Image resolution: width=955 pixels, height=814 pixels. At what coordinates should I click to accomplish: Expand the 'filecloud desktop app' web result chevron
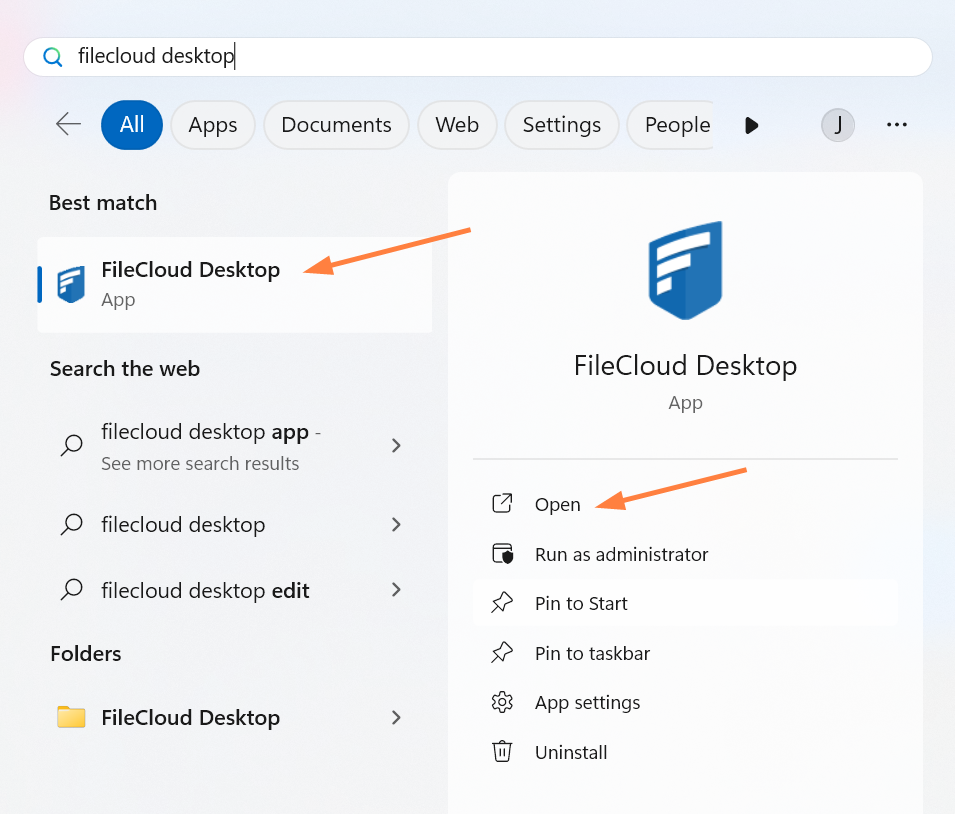(x=396, y=446)
